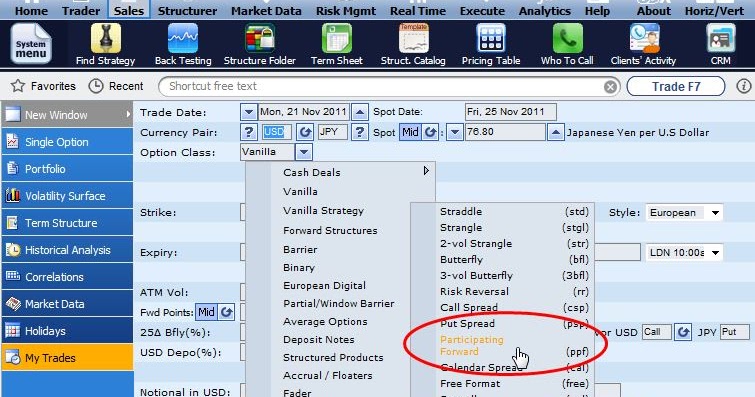The height and width of the screenshot is (397, 755).
Task: Refresh Fwd Points beside Mid button
Action: pos(226,312)
